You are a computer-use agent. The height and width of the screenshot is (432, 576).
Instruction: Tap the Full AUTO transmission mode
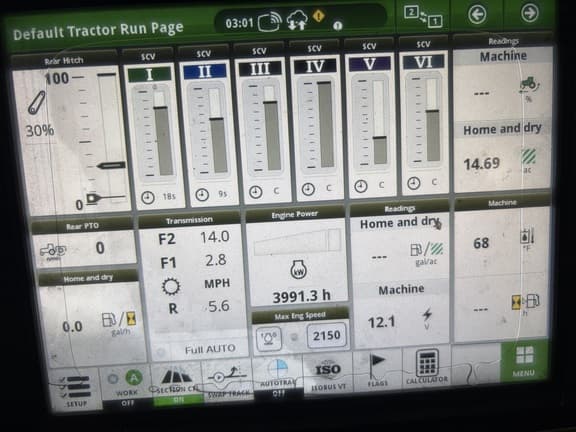coord(210,349)
